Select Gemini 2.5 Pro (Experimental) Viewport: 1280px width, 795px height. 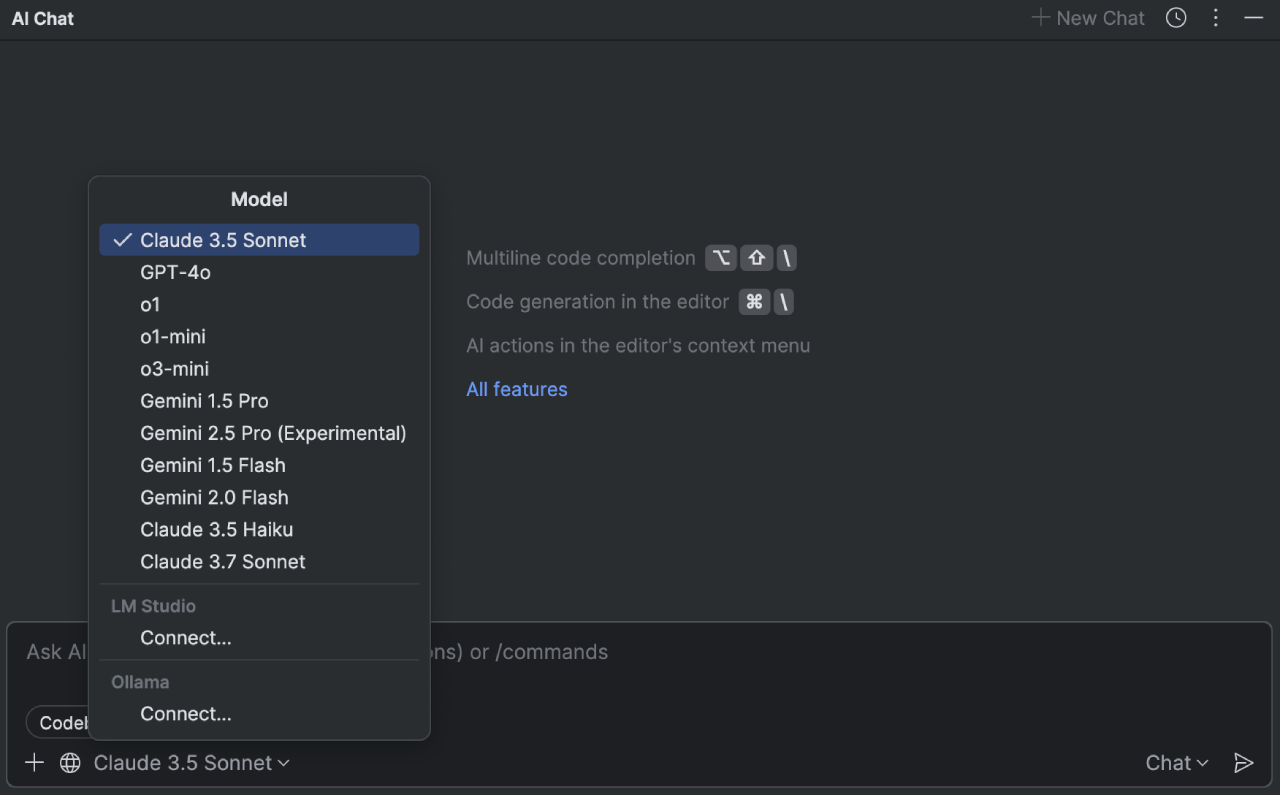click(273, 433)
